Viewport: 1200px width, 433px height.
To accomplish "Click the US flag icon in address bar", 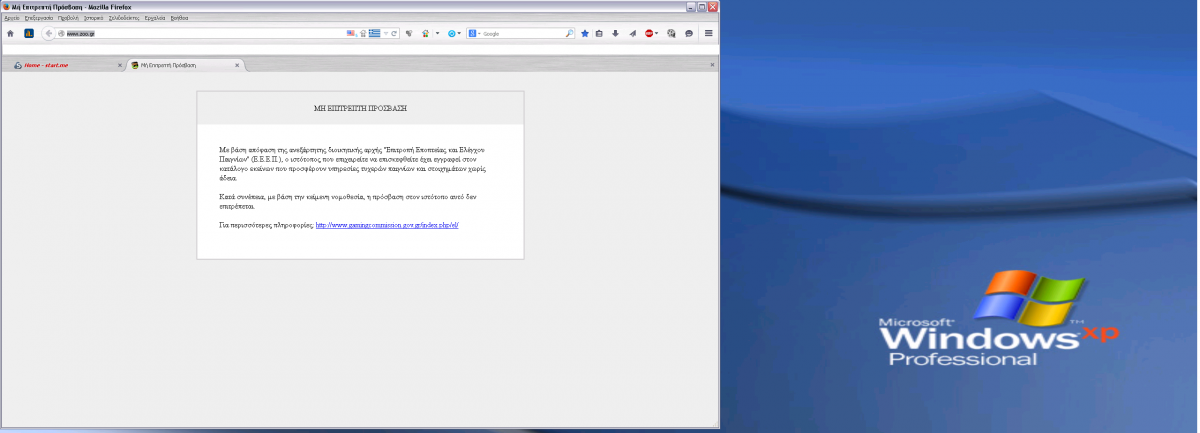I will (352, 33).
